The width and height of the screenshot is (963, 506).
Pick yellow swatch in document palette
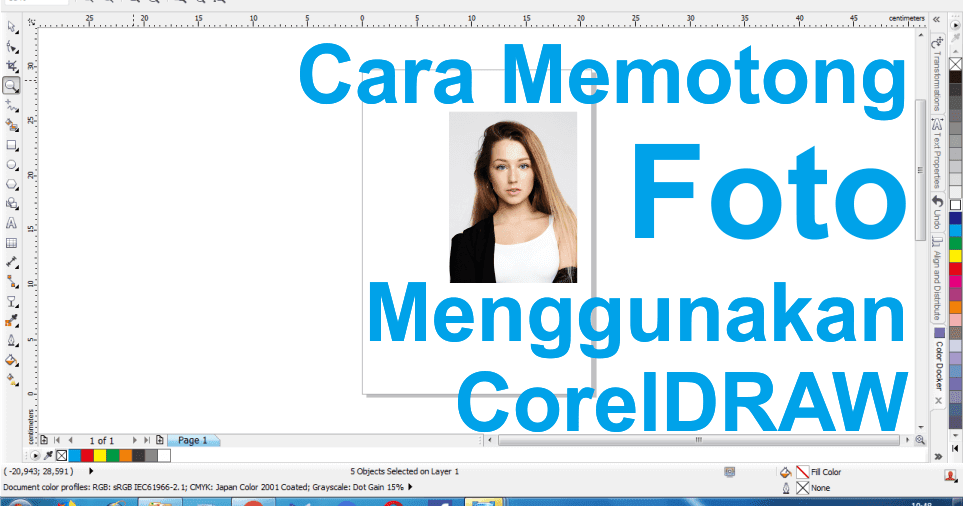[x=100, y=456]
